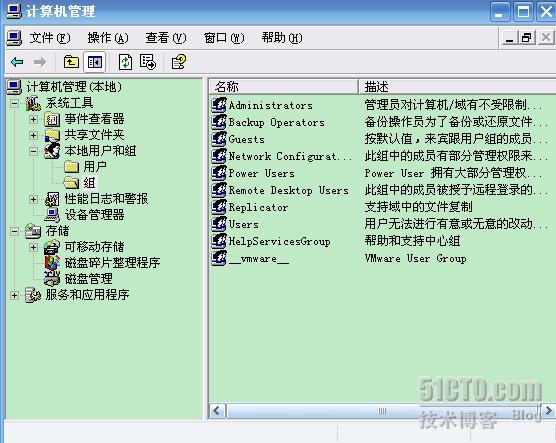The height and width of the screenshot is (443, 556).
Task: Click the __vmware__ group icon
Action: point(219,258)
